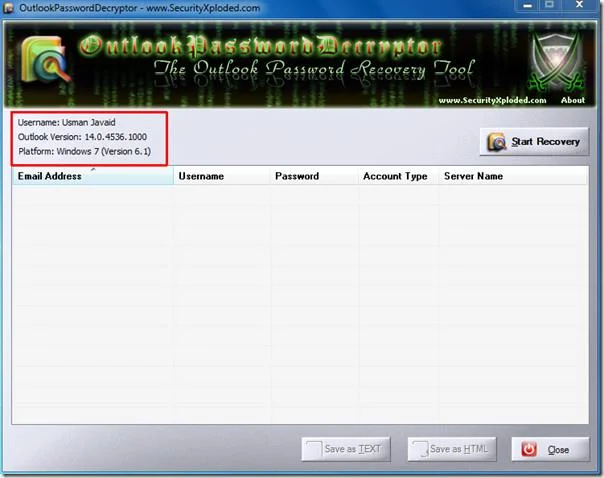This screenshot has width=604, height=478.
Task: Sort by the Email Address column header
Action: [x=93, y=176]
